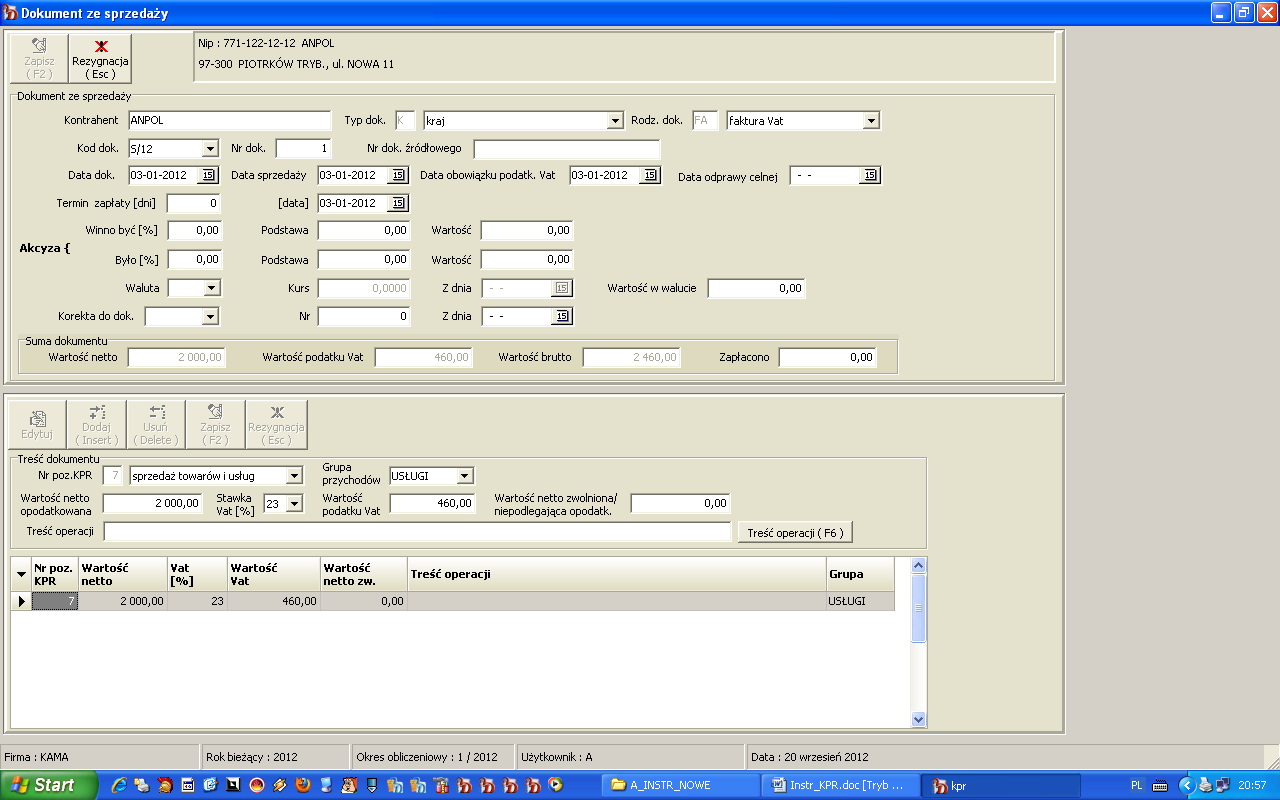
Task: Click the Było [%] field
Action: [194, 259]
